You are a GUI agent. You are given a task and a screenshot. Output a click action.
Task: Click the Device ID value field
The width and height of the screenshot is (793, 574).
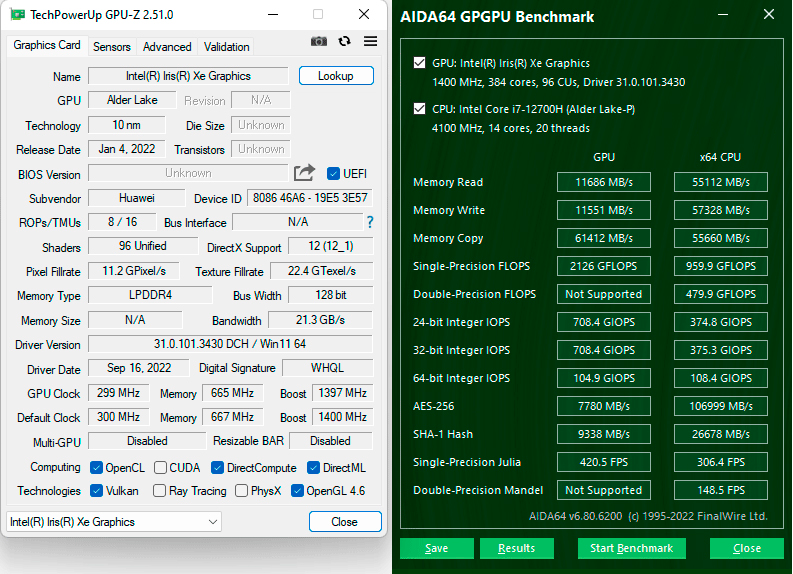(x=309, y=198)
